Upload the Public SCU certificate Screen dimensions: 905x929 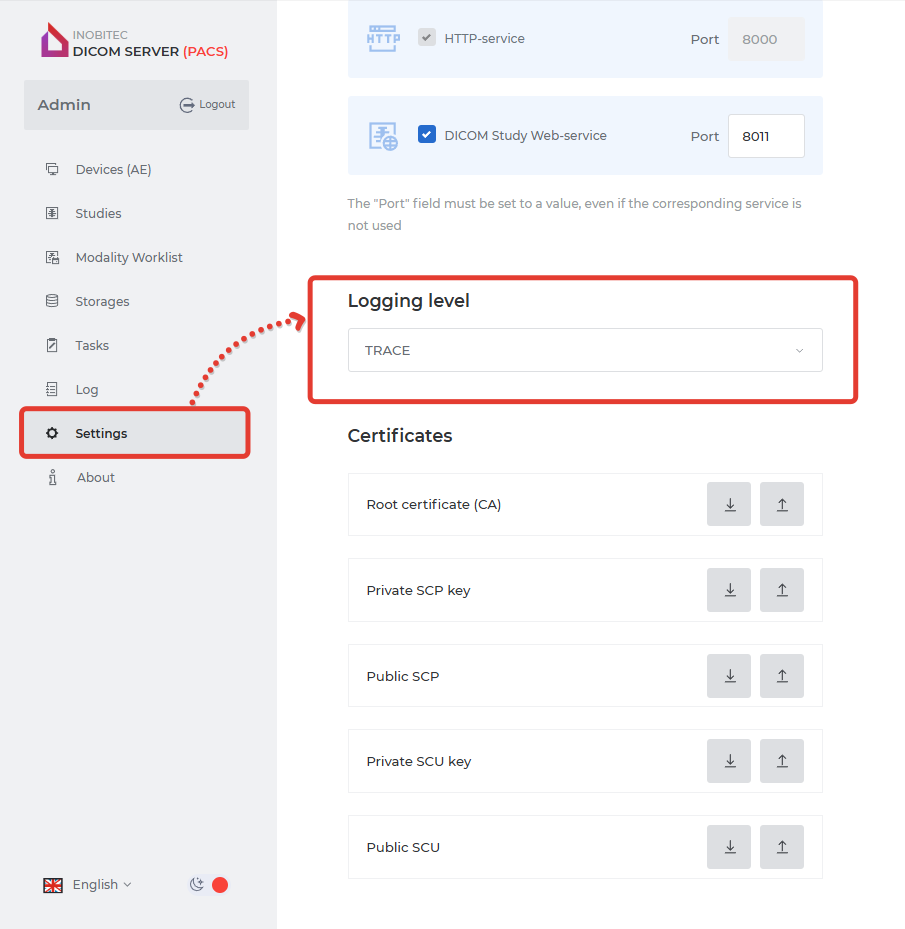(x=781, y=847)
